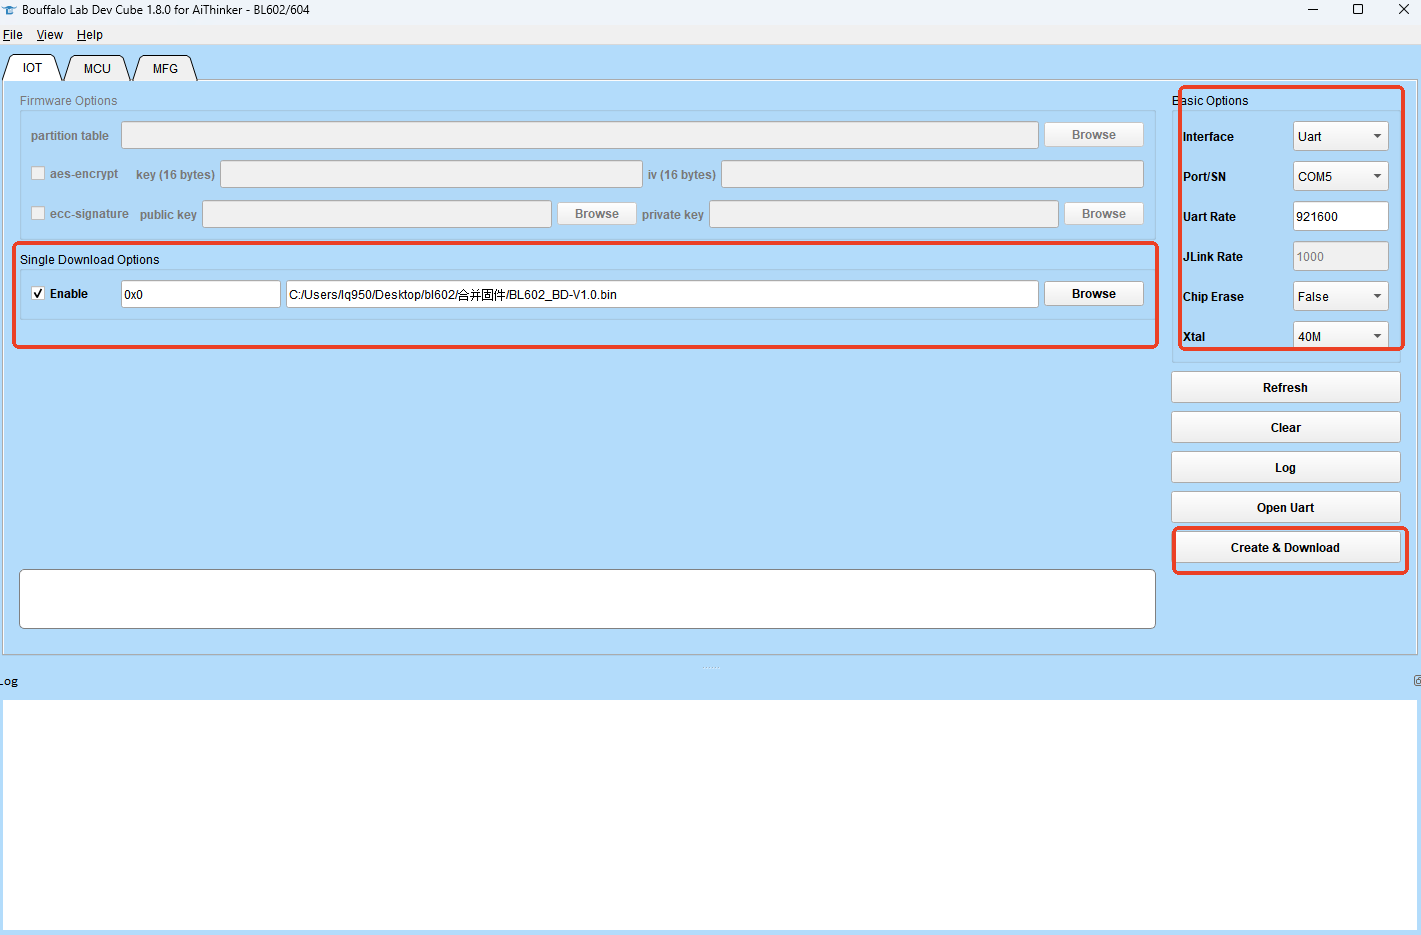This screenshot has width=1421, height=935.
Task: Click the JLink Rate field
Action: pos(1340,256)
